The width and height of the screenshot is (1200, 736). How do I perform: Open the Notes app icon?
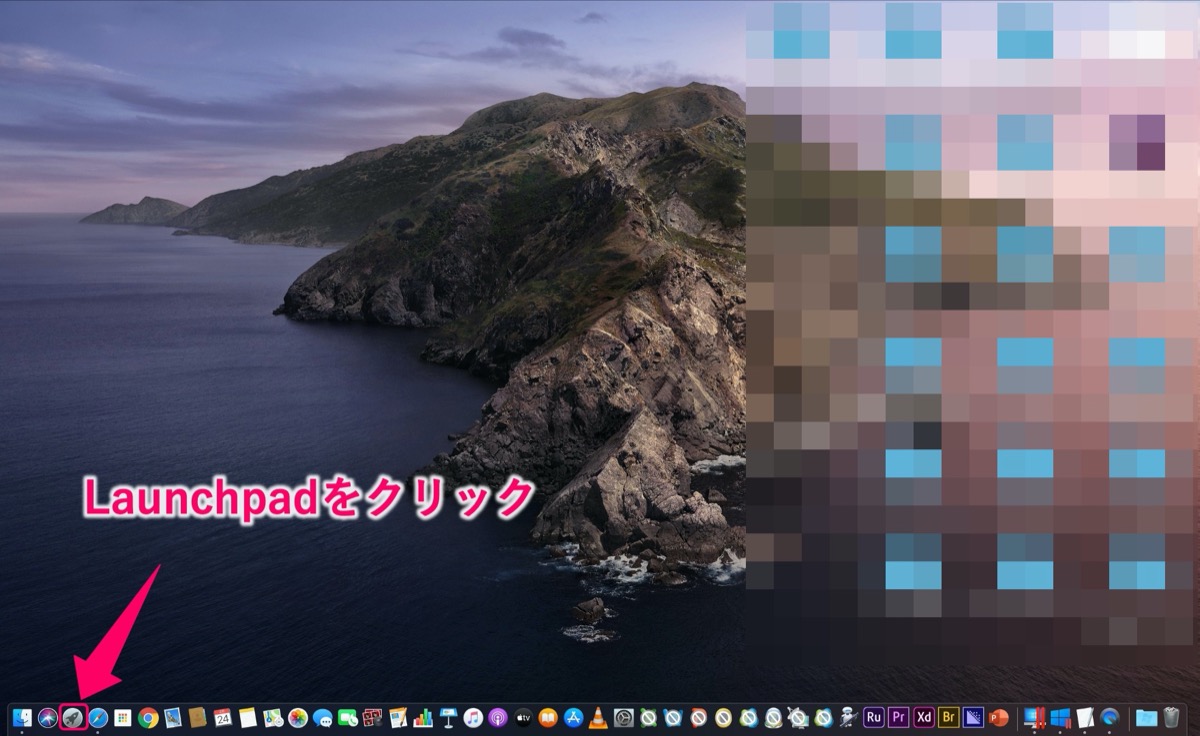click(x=248, y=717)
